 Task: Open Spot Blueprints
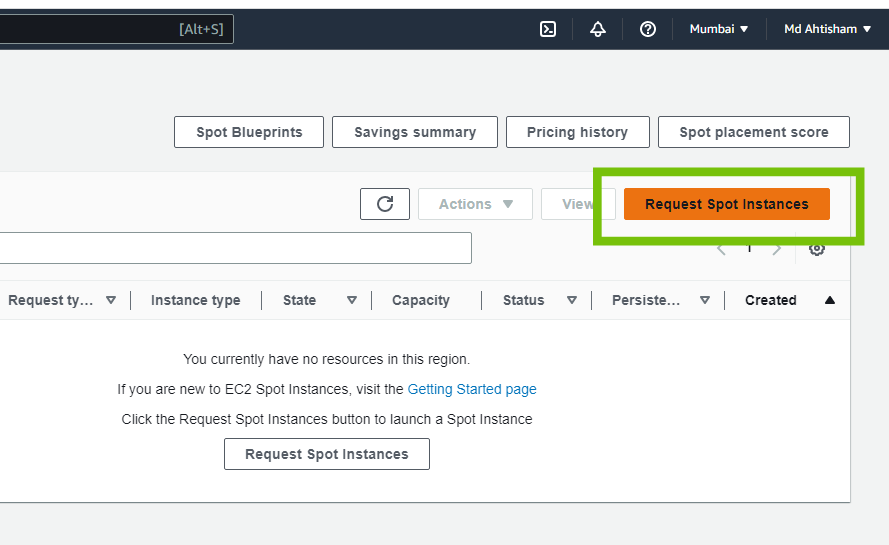click(x=249, y=132)
